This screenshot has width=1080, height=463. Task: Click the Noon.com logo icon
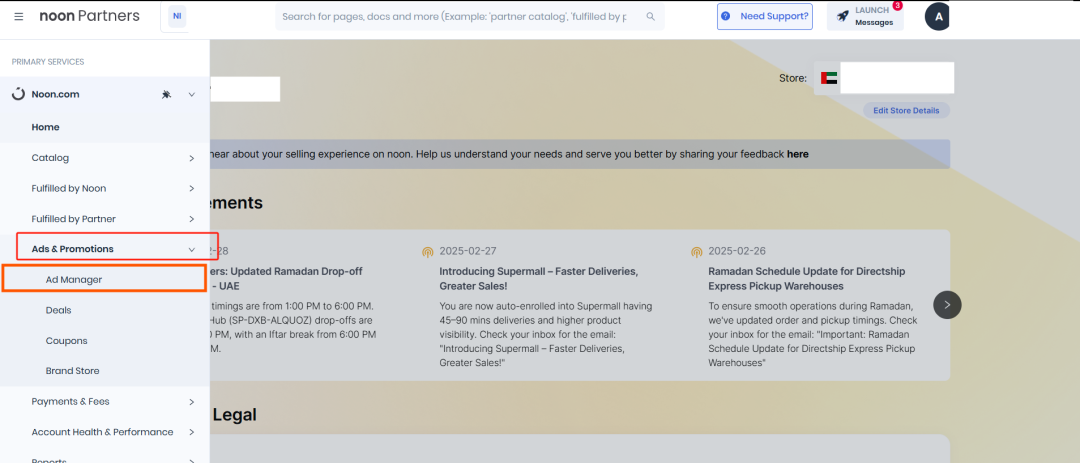pyautogui.click(x=19, y=94)
